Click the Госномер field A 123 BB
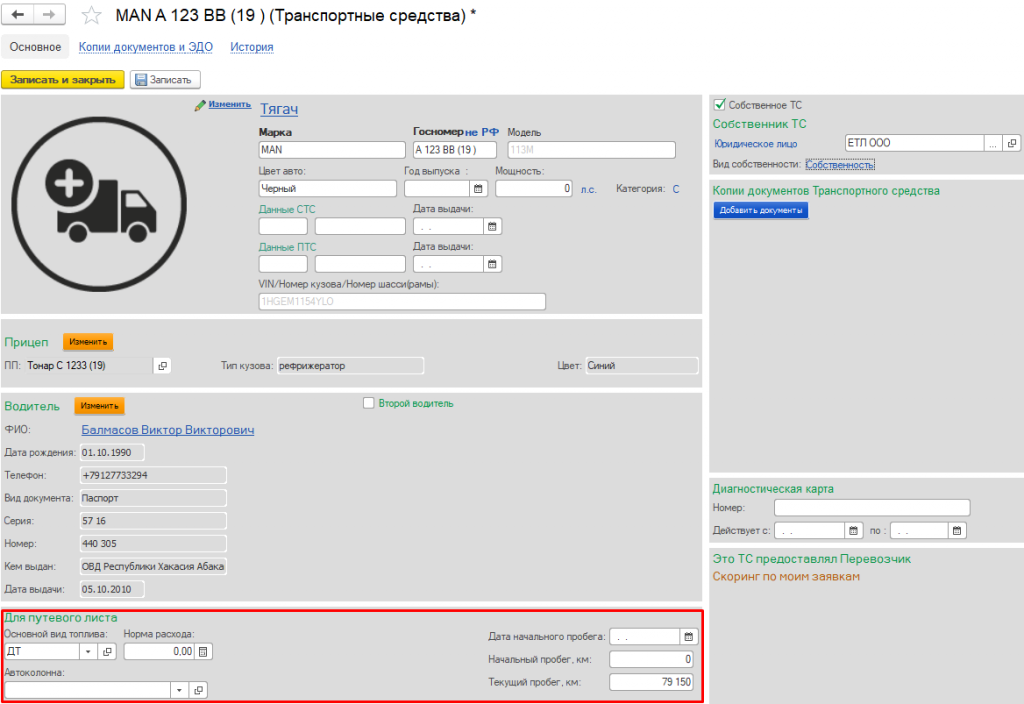Image resolution: width=1024 pixels, height=704 pixels. (x=455, y=150)
